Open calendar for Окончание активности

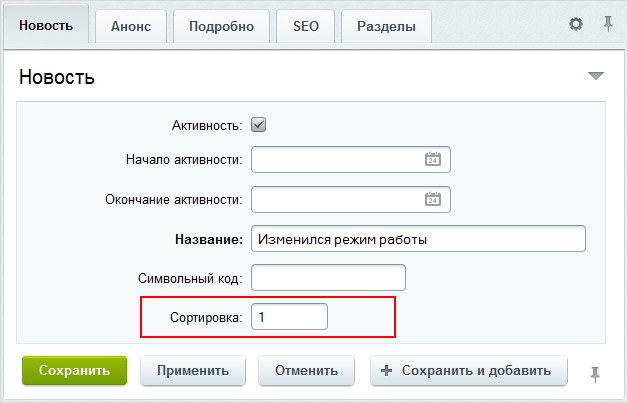(x=433, y=199)
